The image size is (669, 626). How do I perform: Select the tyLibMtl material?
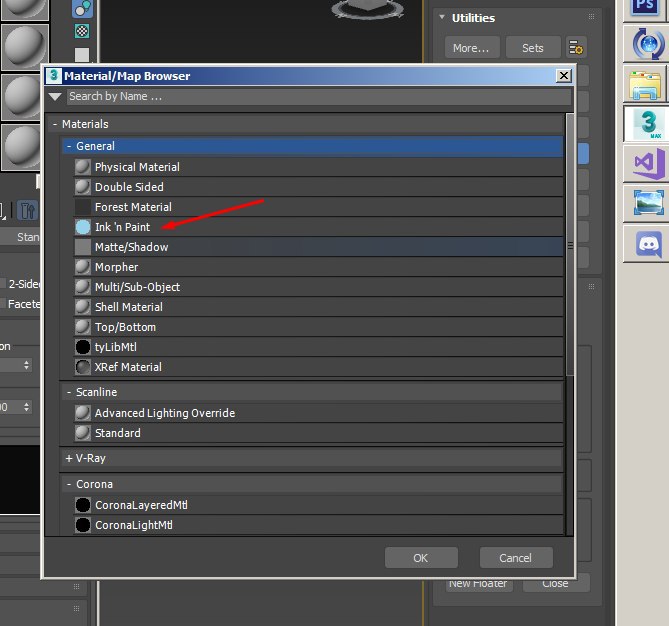pos(318,347)
